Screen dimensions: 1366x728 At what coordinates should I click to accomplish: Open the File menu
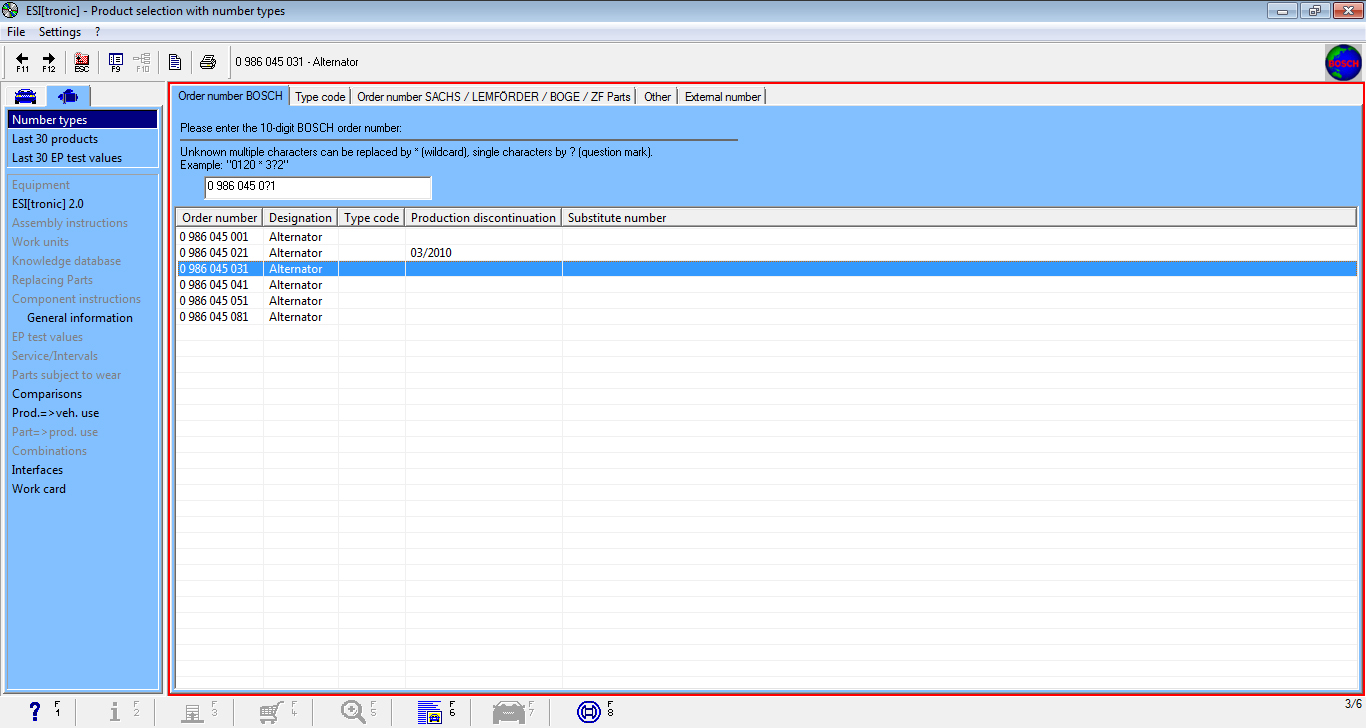16,32
